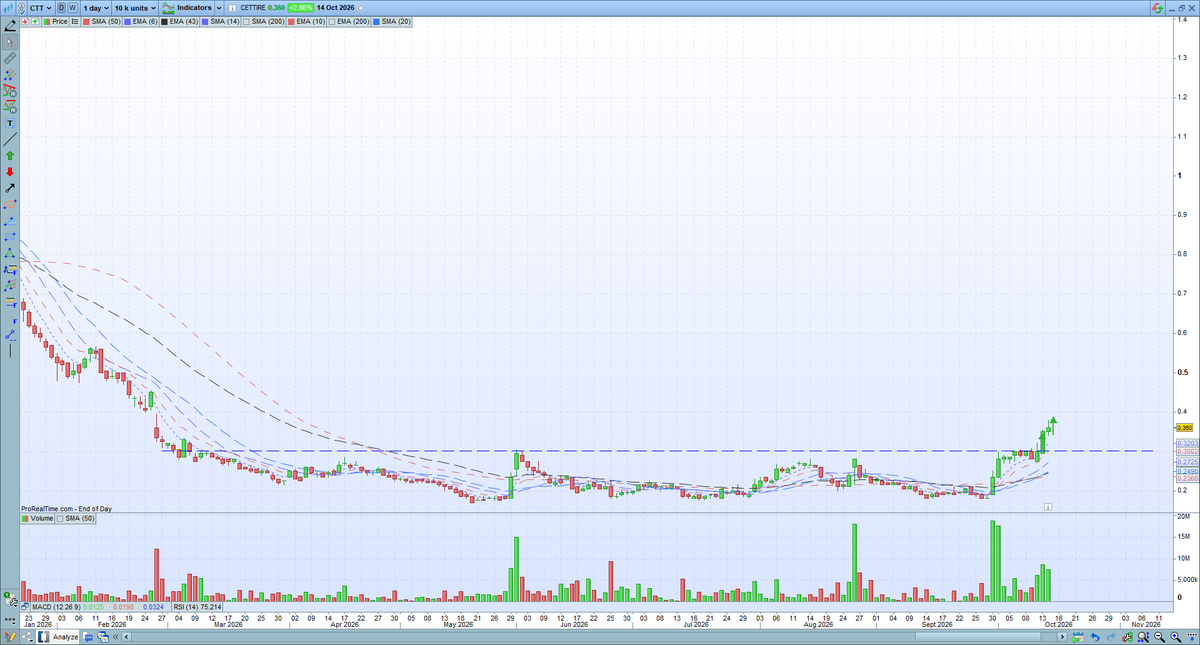Click the scroll-left arrow on the bottom scrollbar

(126, 637)
